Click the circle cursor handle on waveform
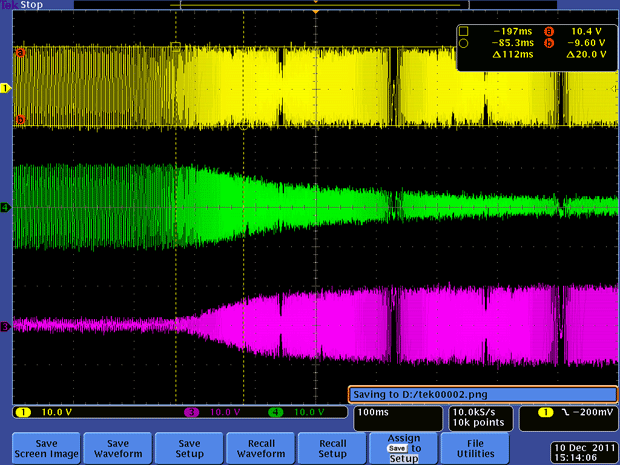620x465 pixels. (x=244, y=126)
